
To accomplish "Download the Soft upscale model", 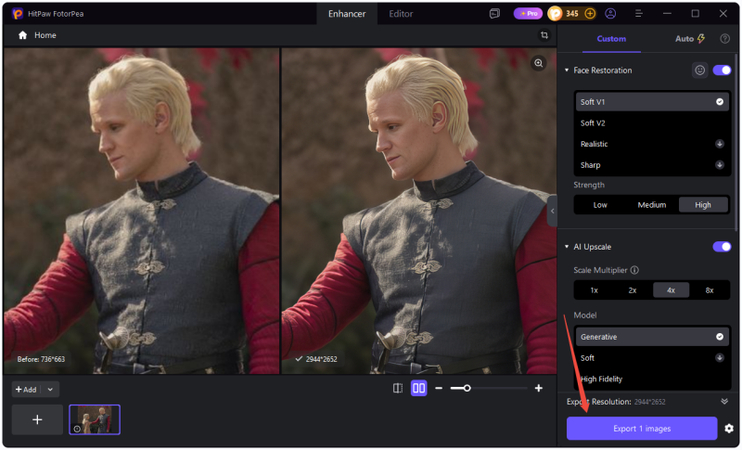I will (x=719, y=358).
